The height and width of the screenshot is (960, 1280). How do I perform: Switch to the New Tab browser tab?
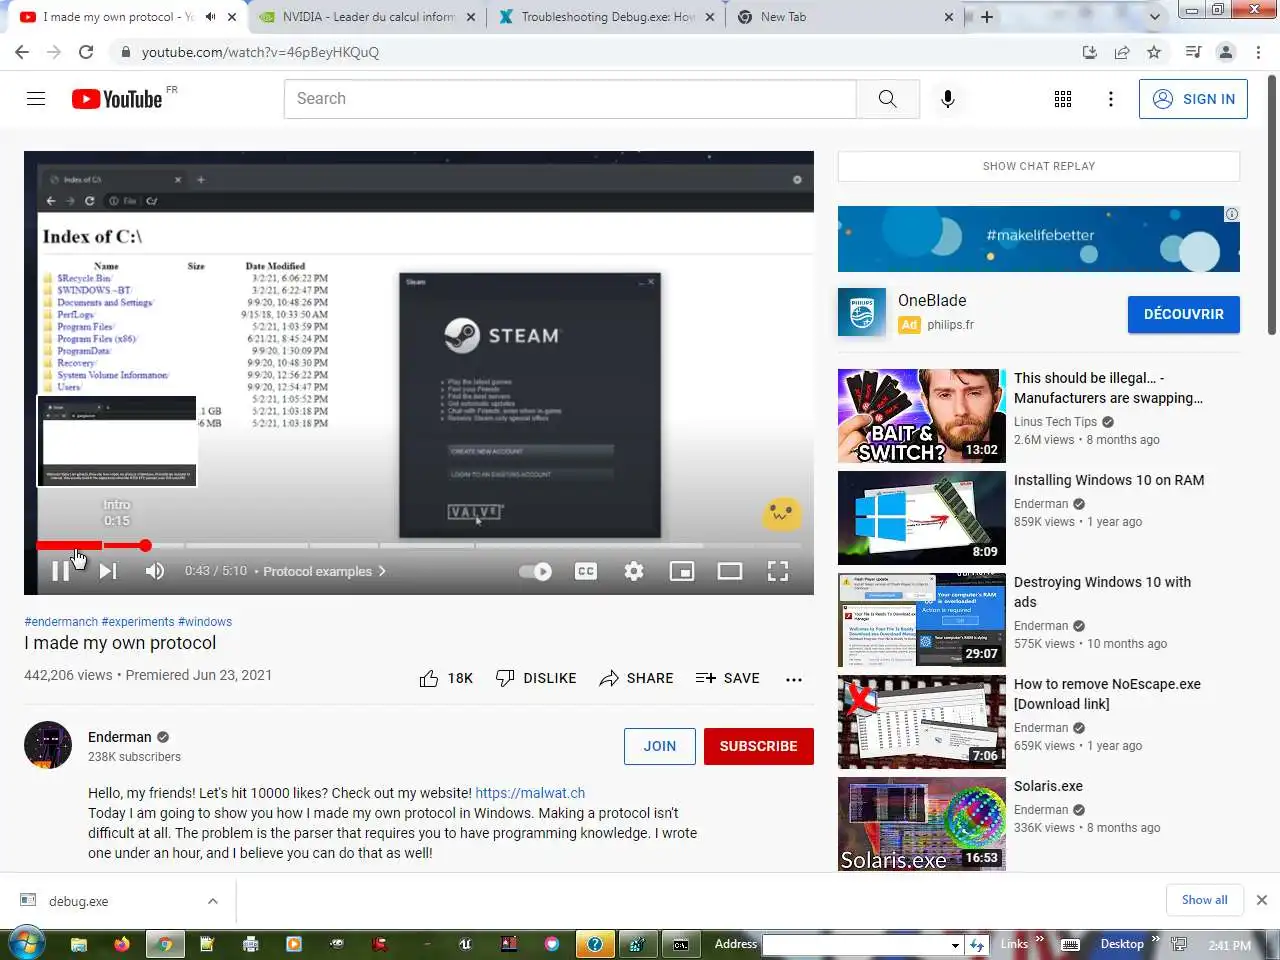point(846,17)
